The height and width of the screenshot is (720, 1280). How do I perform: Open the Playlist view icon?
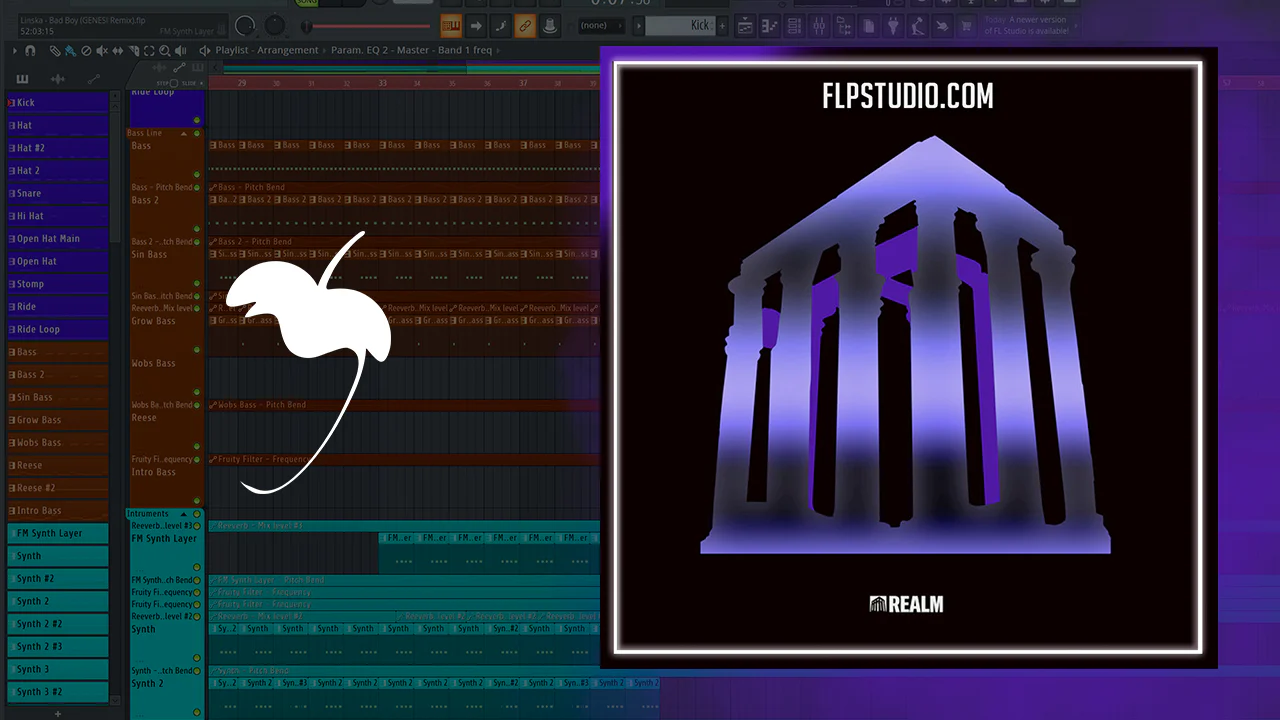point(745,26)
